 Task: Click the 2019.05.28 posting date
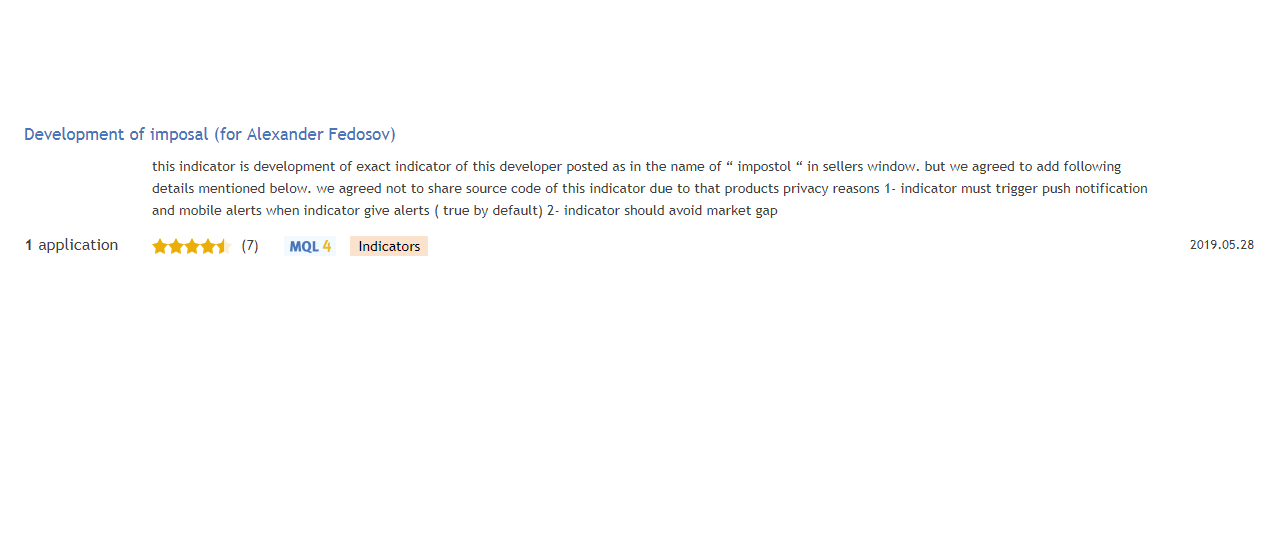click(1221, 245)
